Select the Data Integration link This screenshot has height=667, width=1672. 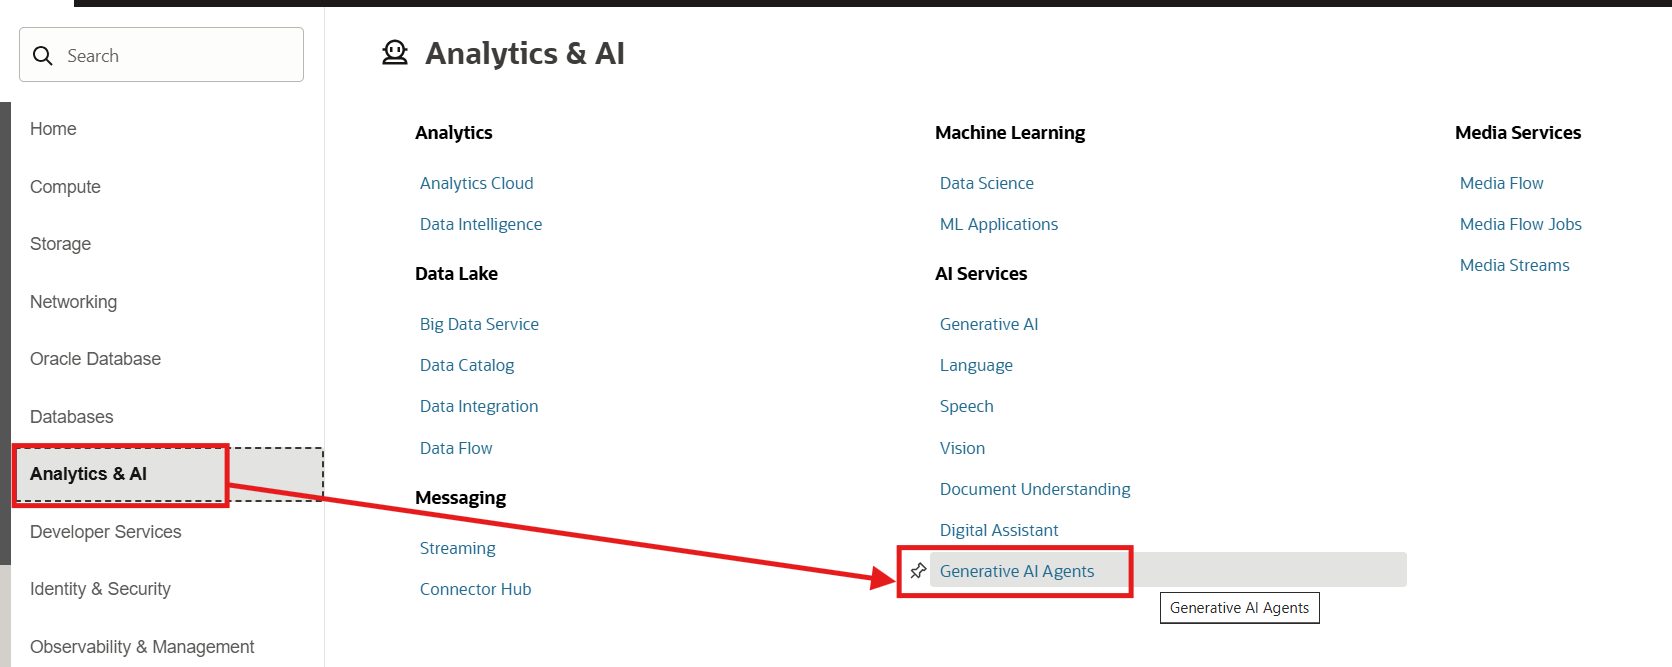point(478,406)
